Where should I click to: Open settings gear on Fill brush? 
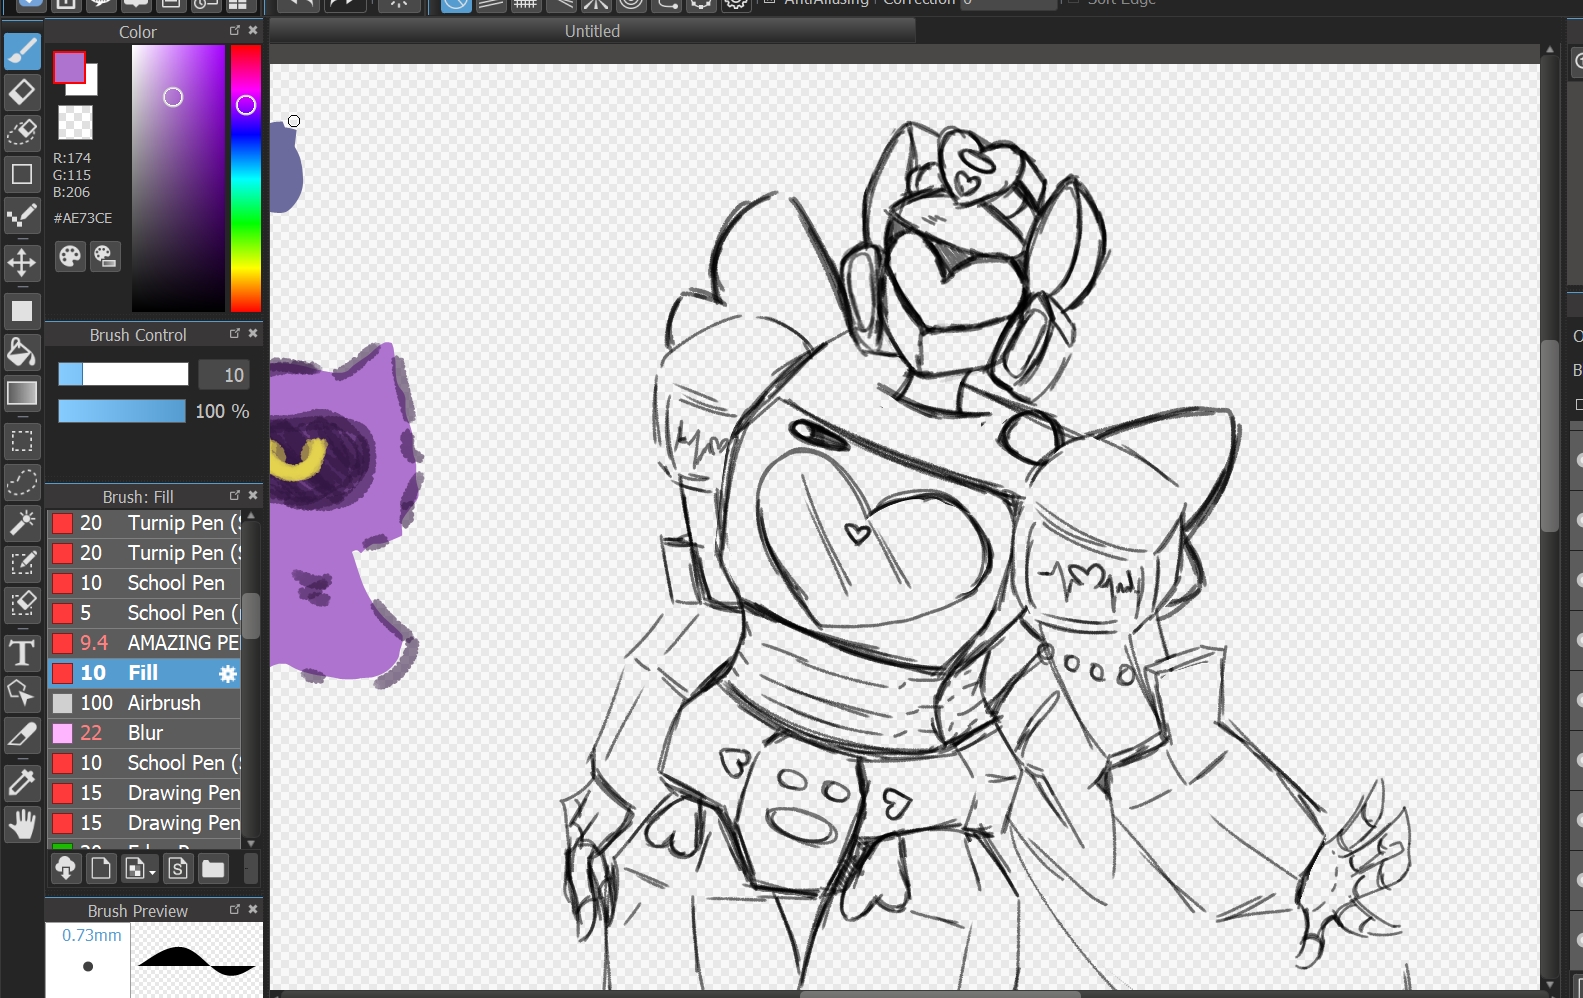pyautogui.click(x=228, y=673)
